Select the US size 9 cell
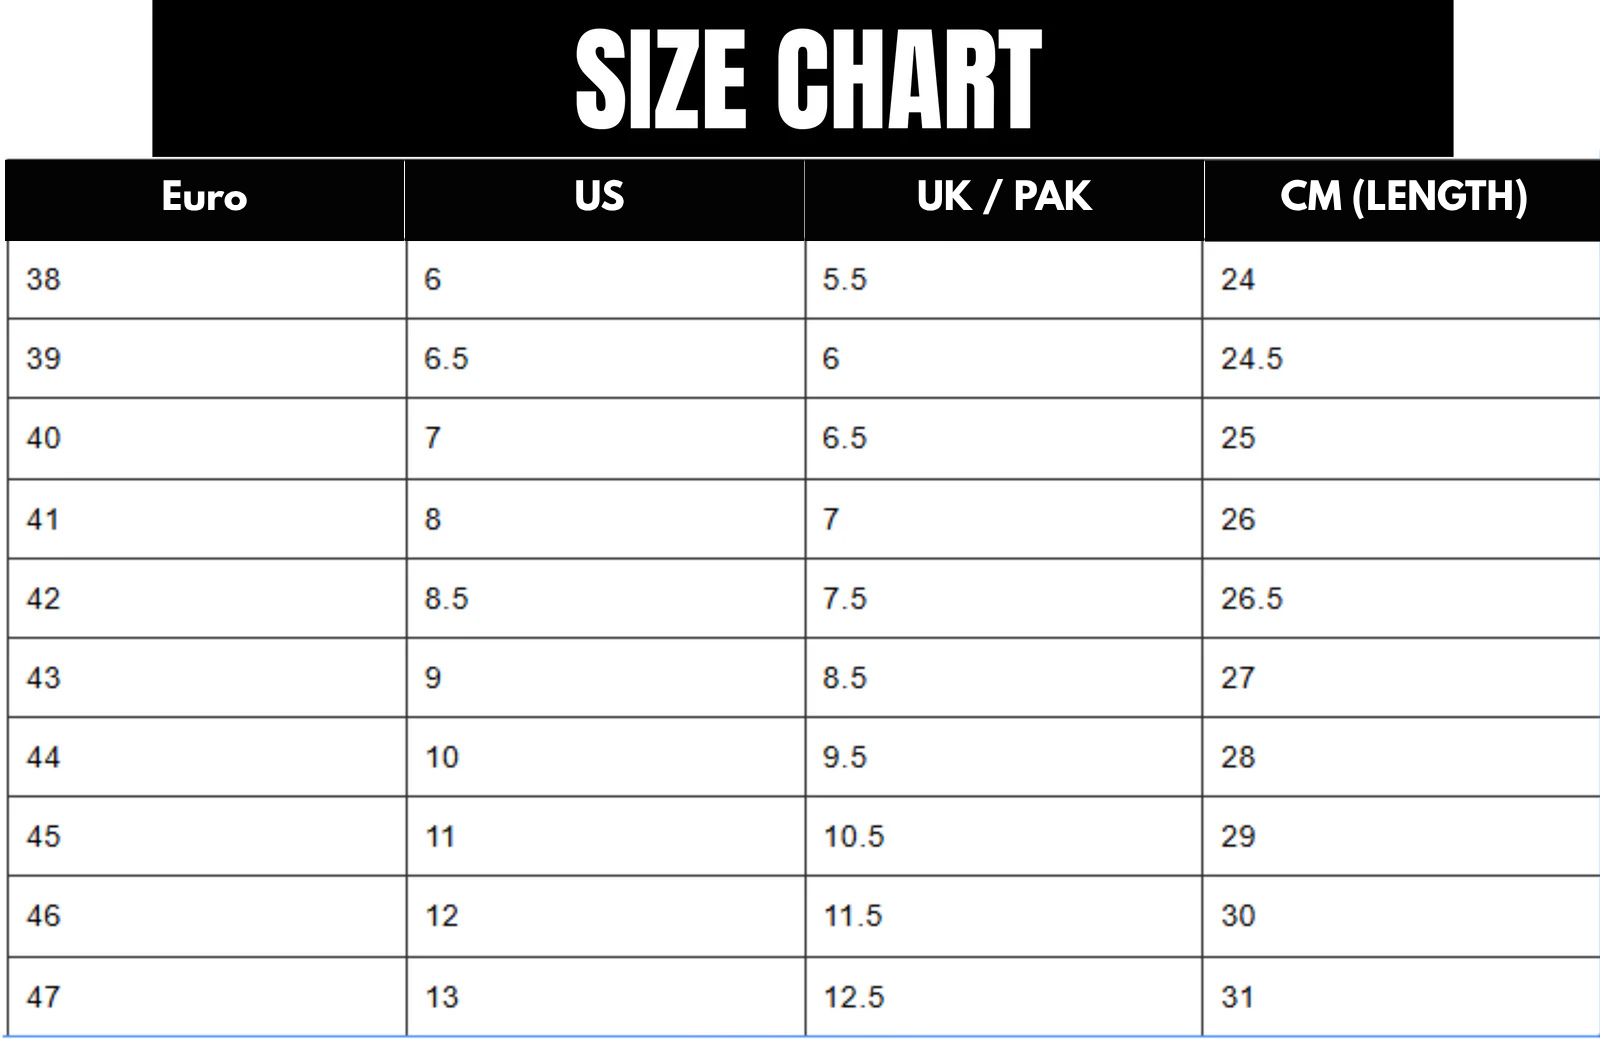This screenshot has width=1600, height=1039. [x=433, y=678]
